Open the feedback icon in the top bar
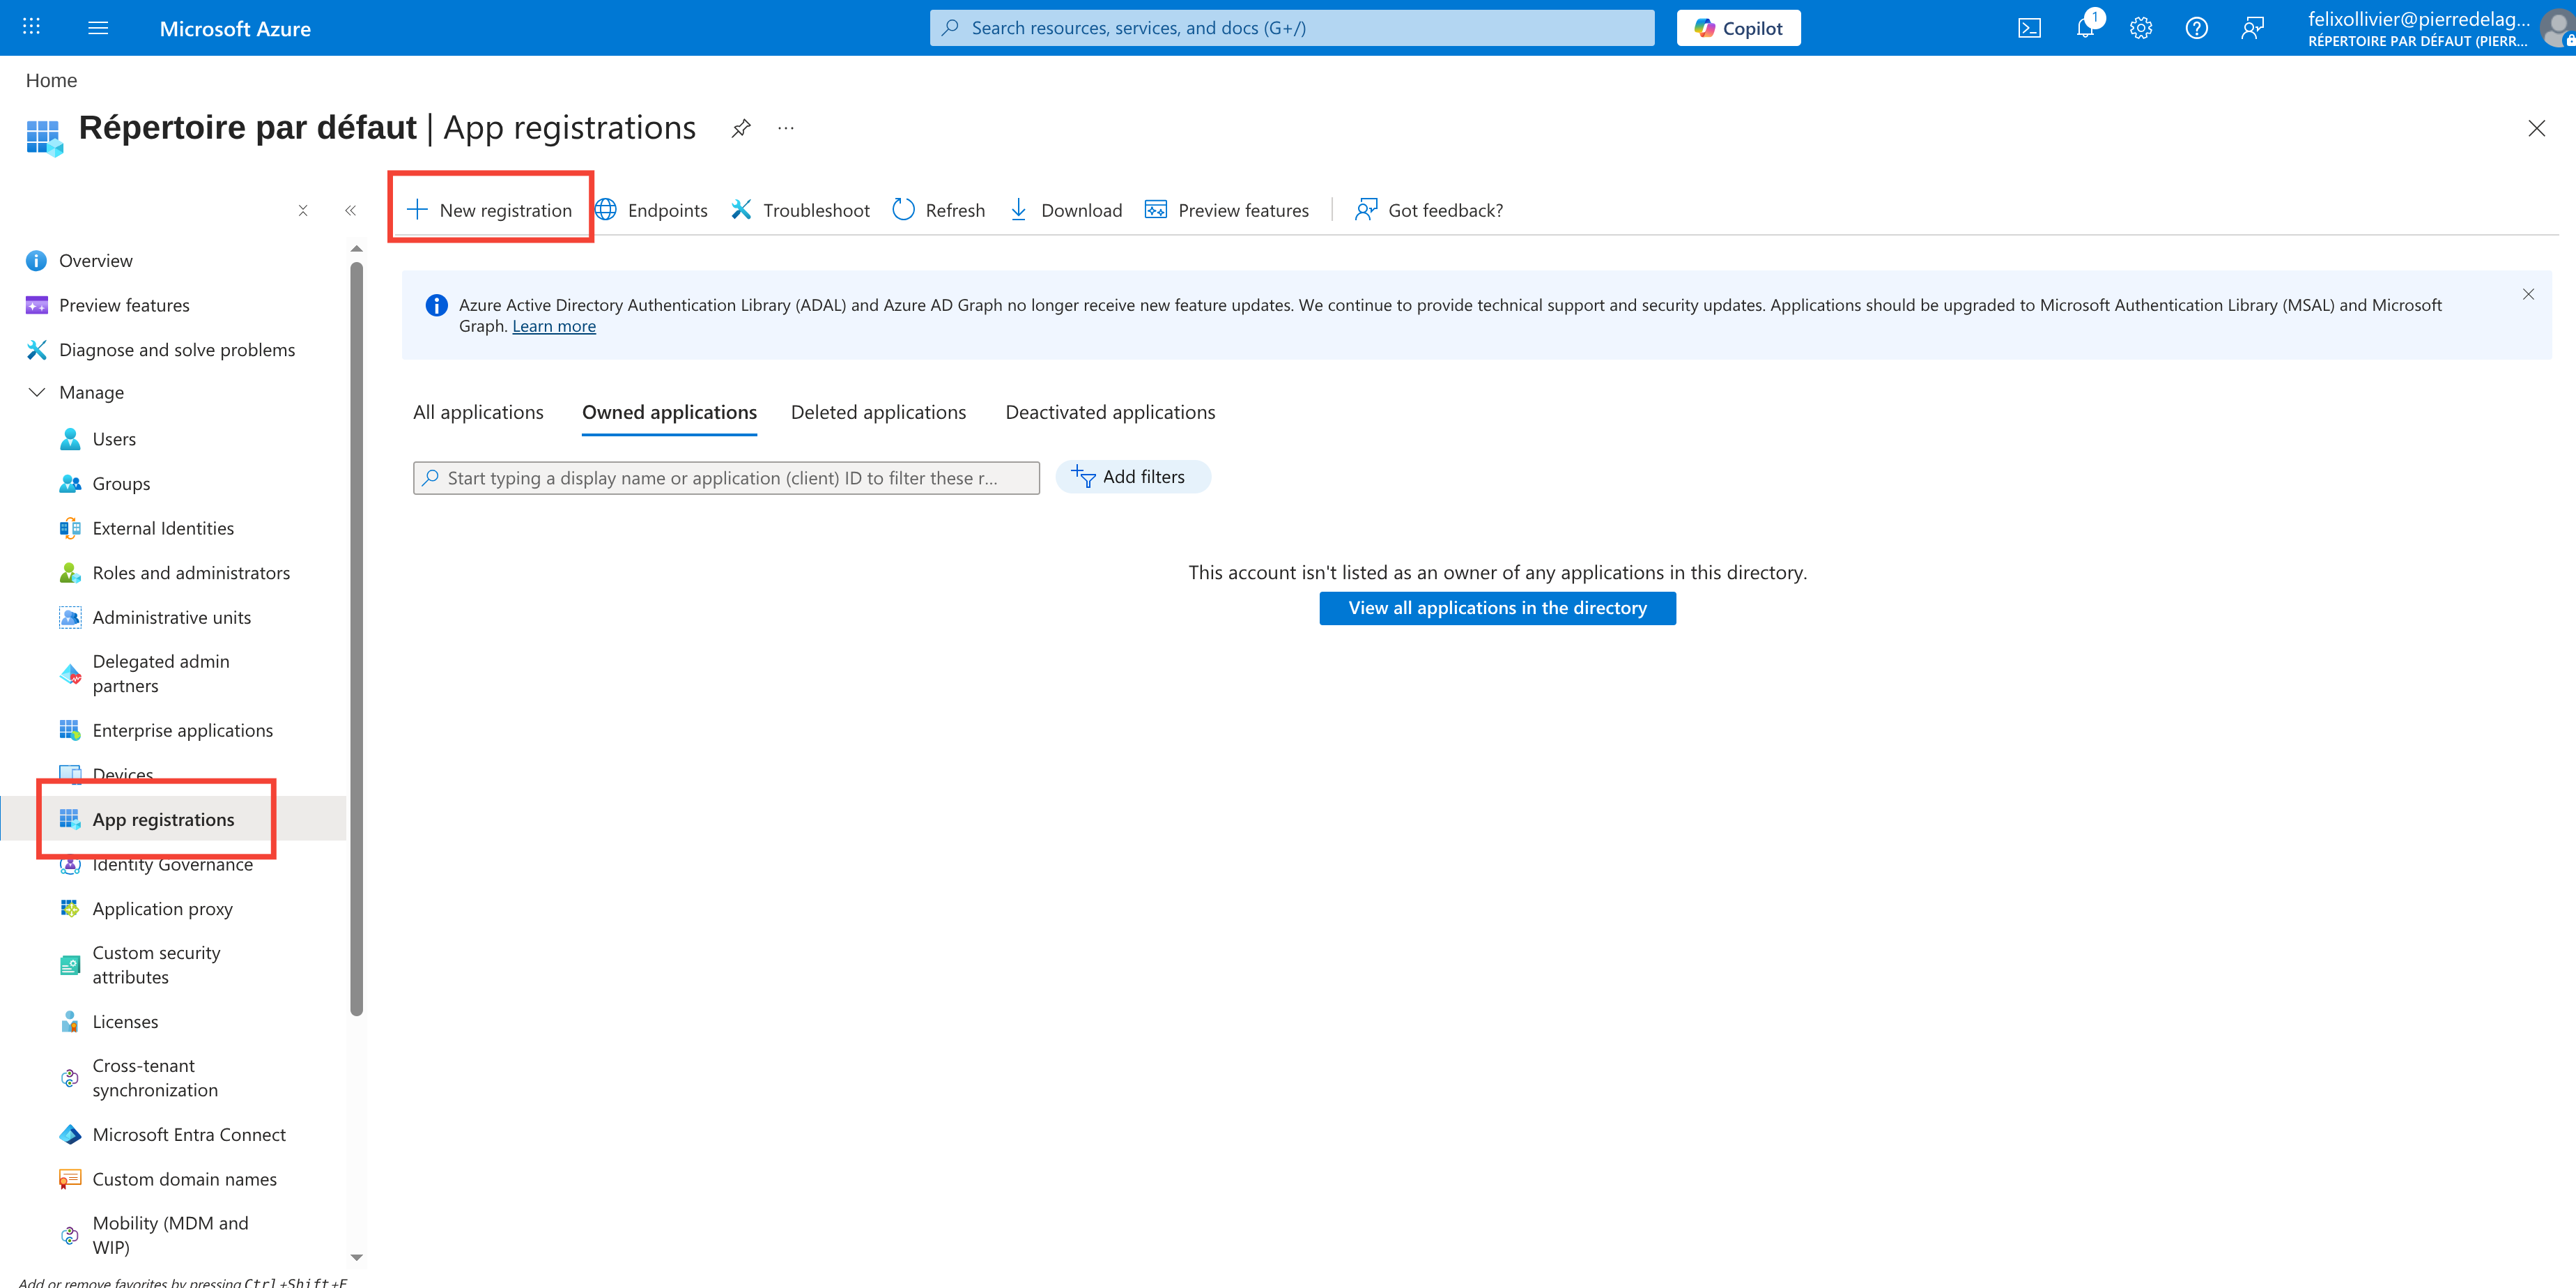Screen dimensions: 2576x1288 2252,28
